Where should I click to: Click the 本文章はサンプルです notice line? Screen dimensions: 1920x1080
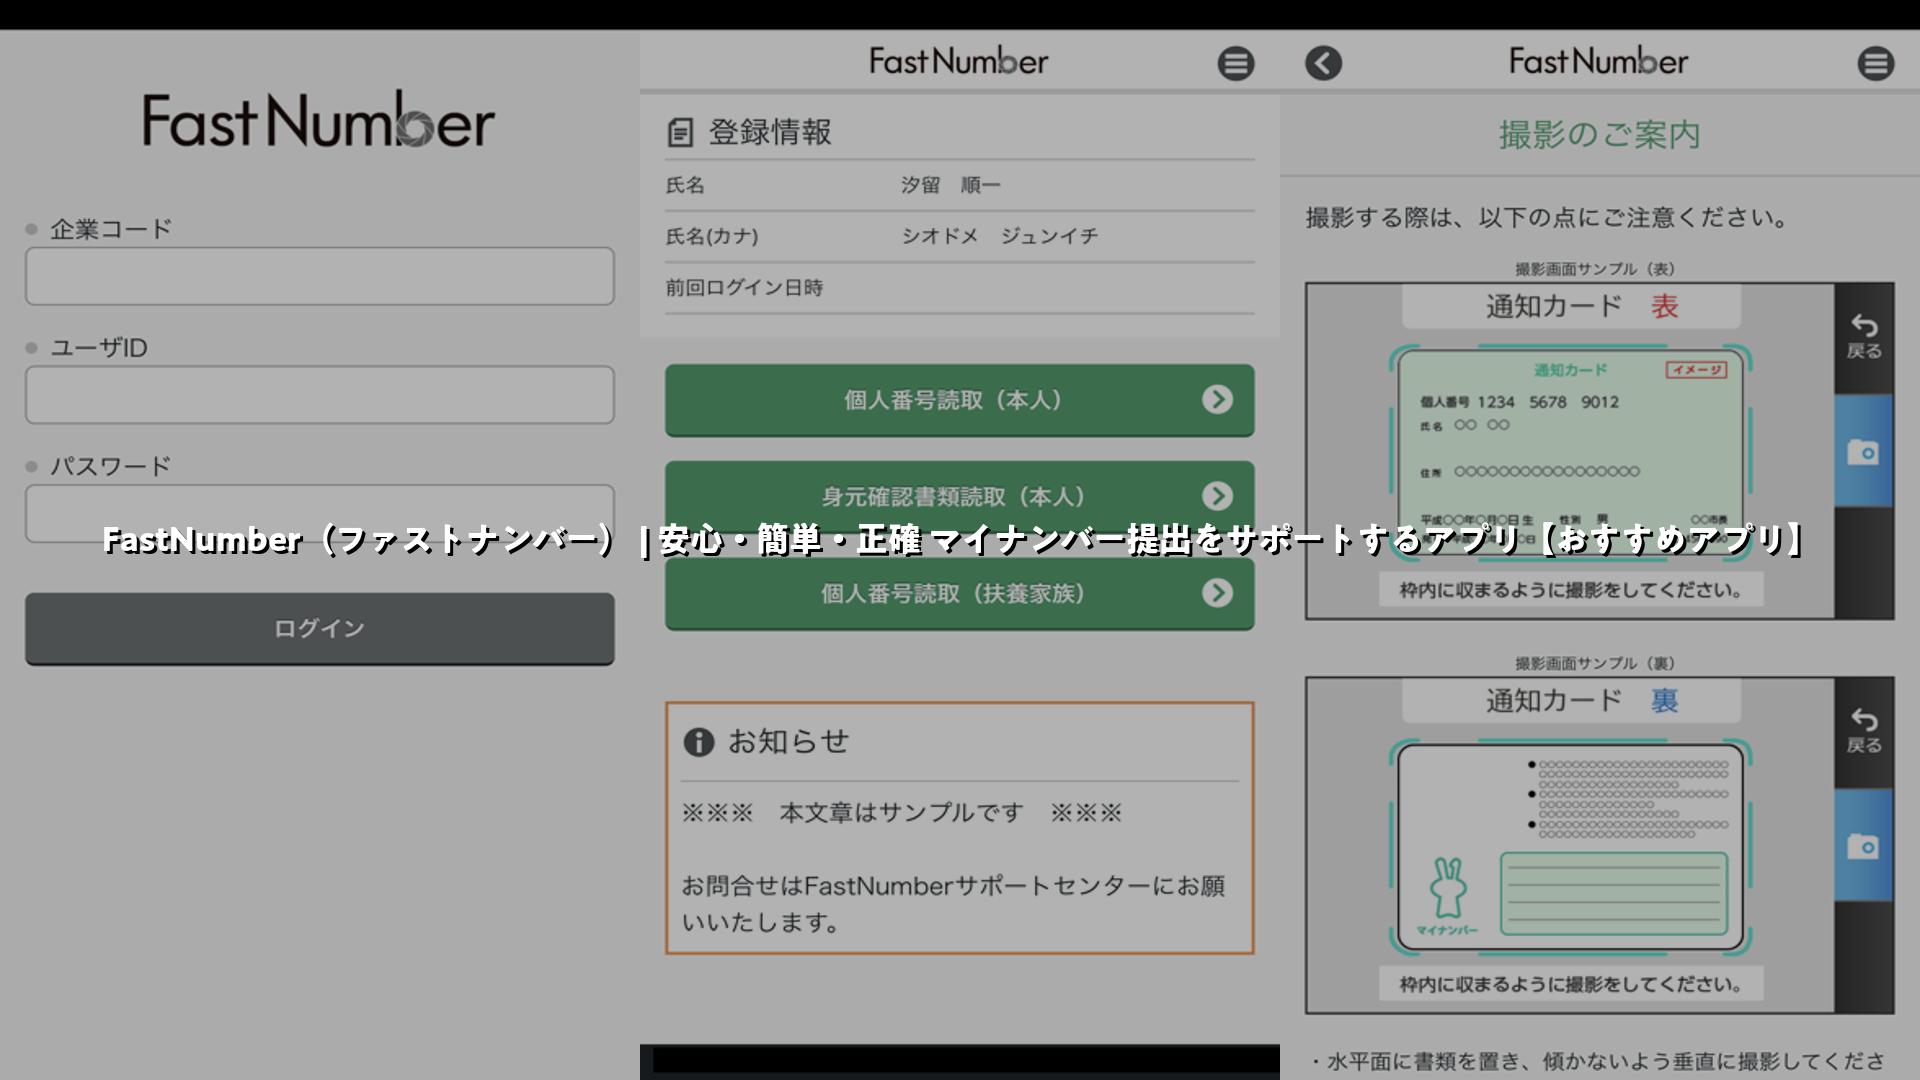pyautogui.click(x=902, y=812)
